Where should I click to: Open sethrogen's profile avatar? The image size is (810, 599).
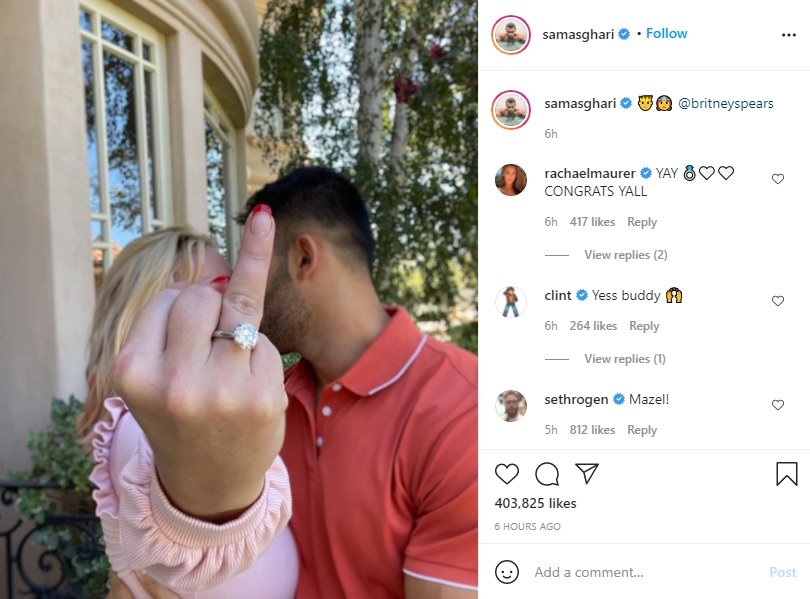click(510, 405)
